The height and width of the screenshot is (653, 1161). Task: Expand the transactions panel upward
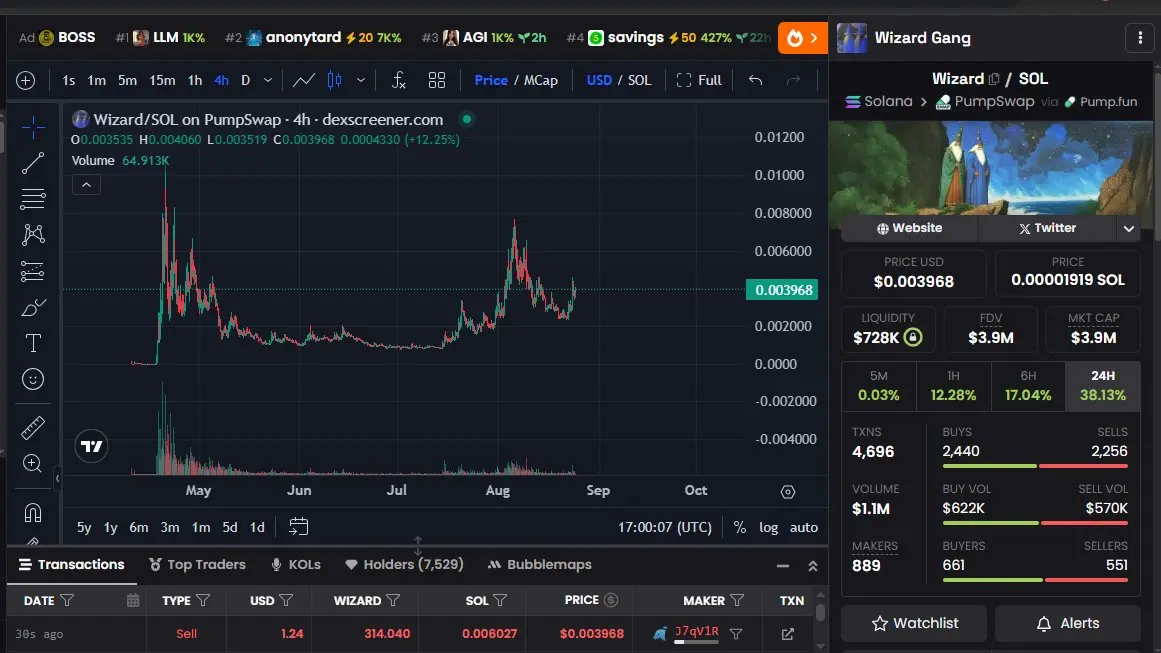coord(812,566)
